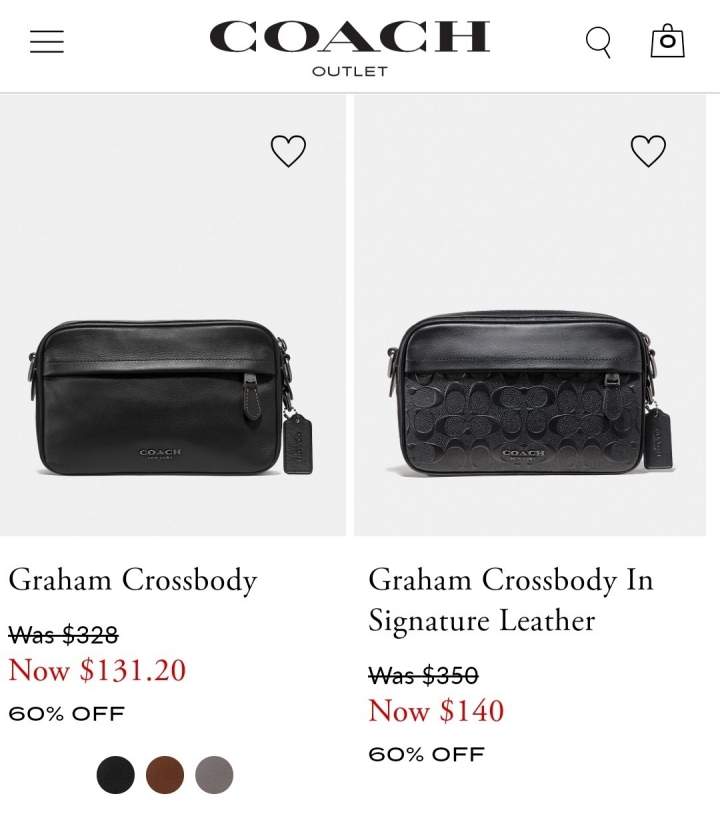Screen dimensions: 720x820
Task: Click the Was $328 original price
Action: coord(63,635)
